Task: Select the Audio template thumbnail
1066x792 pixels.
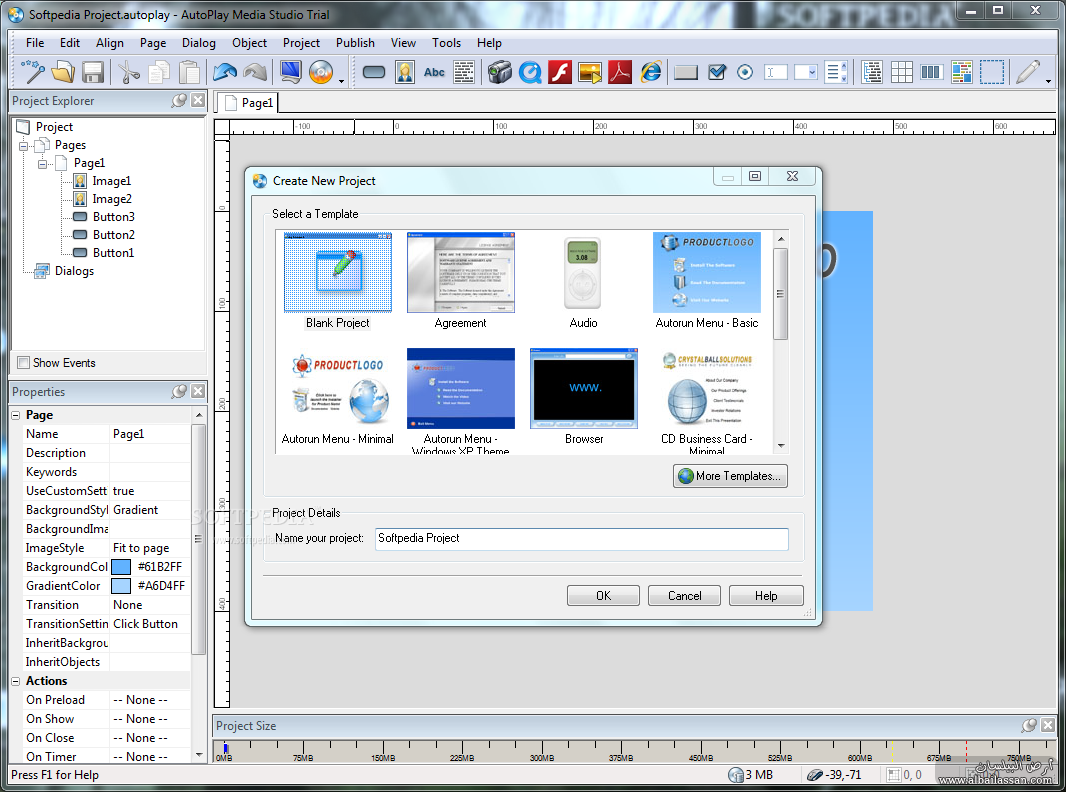Action: (x=583, y=273)
